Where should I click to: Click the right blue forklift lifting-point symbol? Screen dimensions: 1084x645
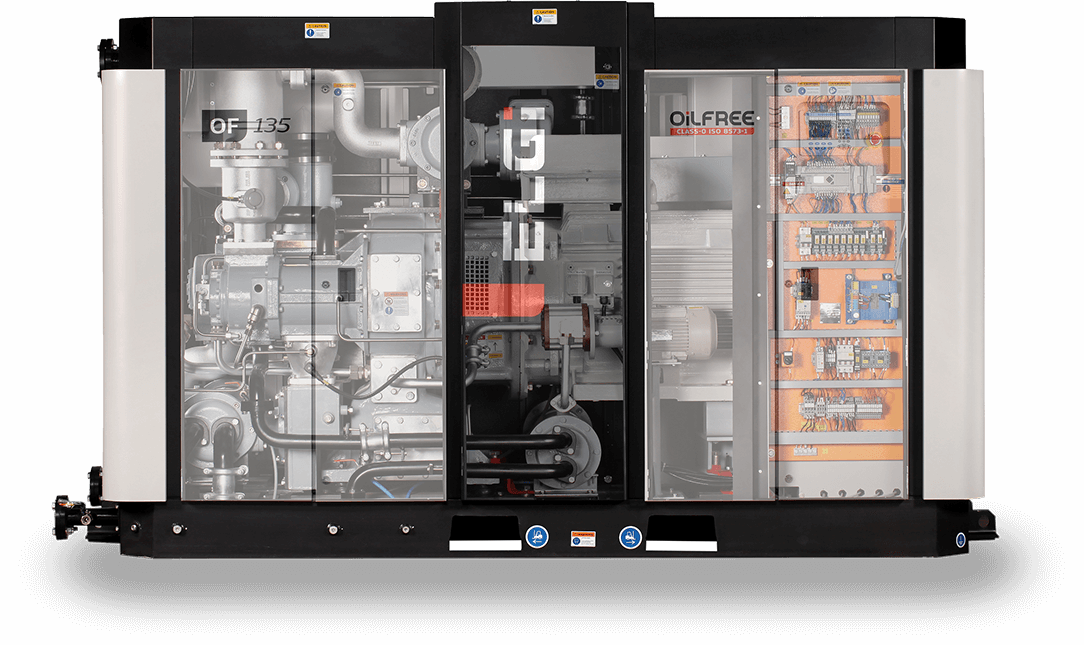630,536
